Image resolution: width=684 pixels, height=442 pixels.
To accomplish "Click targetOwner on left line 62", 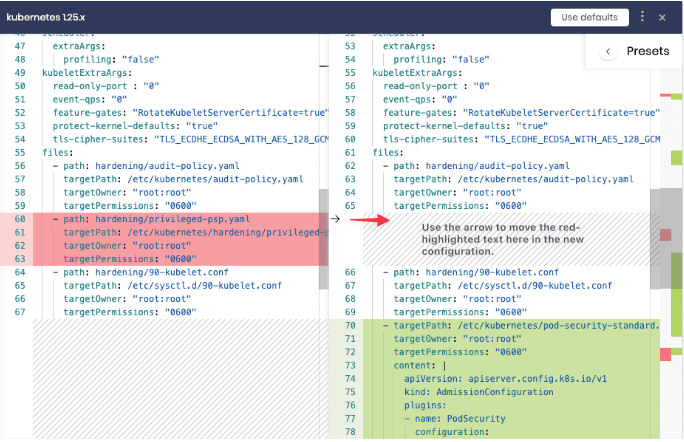I will pyautogui.click(x=127, y=246).
